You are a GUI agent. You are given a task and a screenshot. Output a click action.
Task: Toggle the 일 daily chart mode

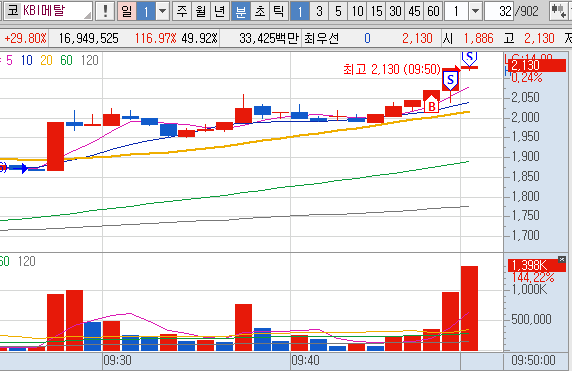(x=127, y=11)
